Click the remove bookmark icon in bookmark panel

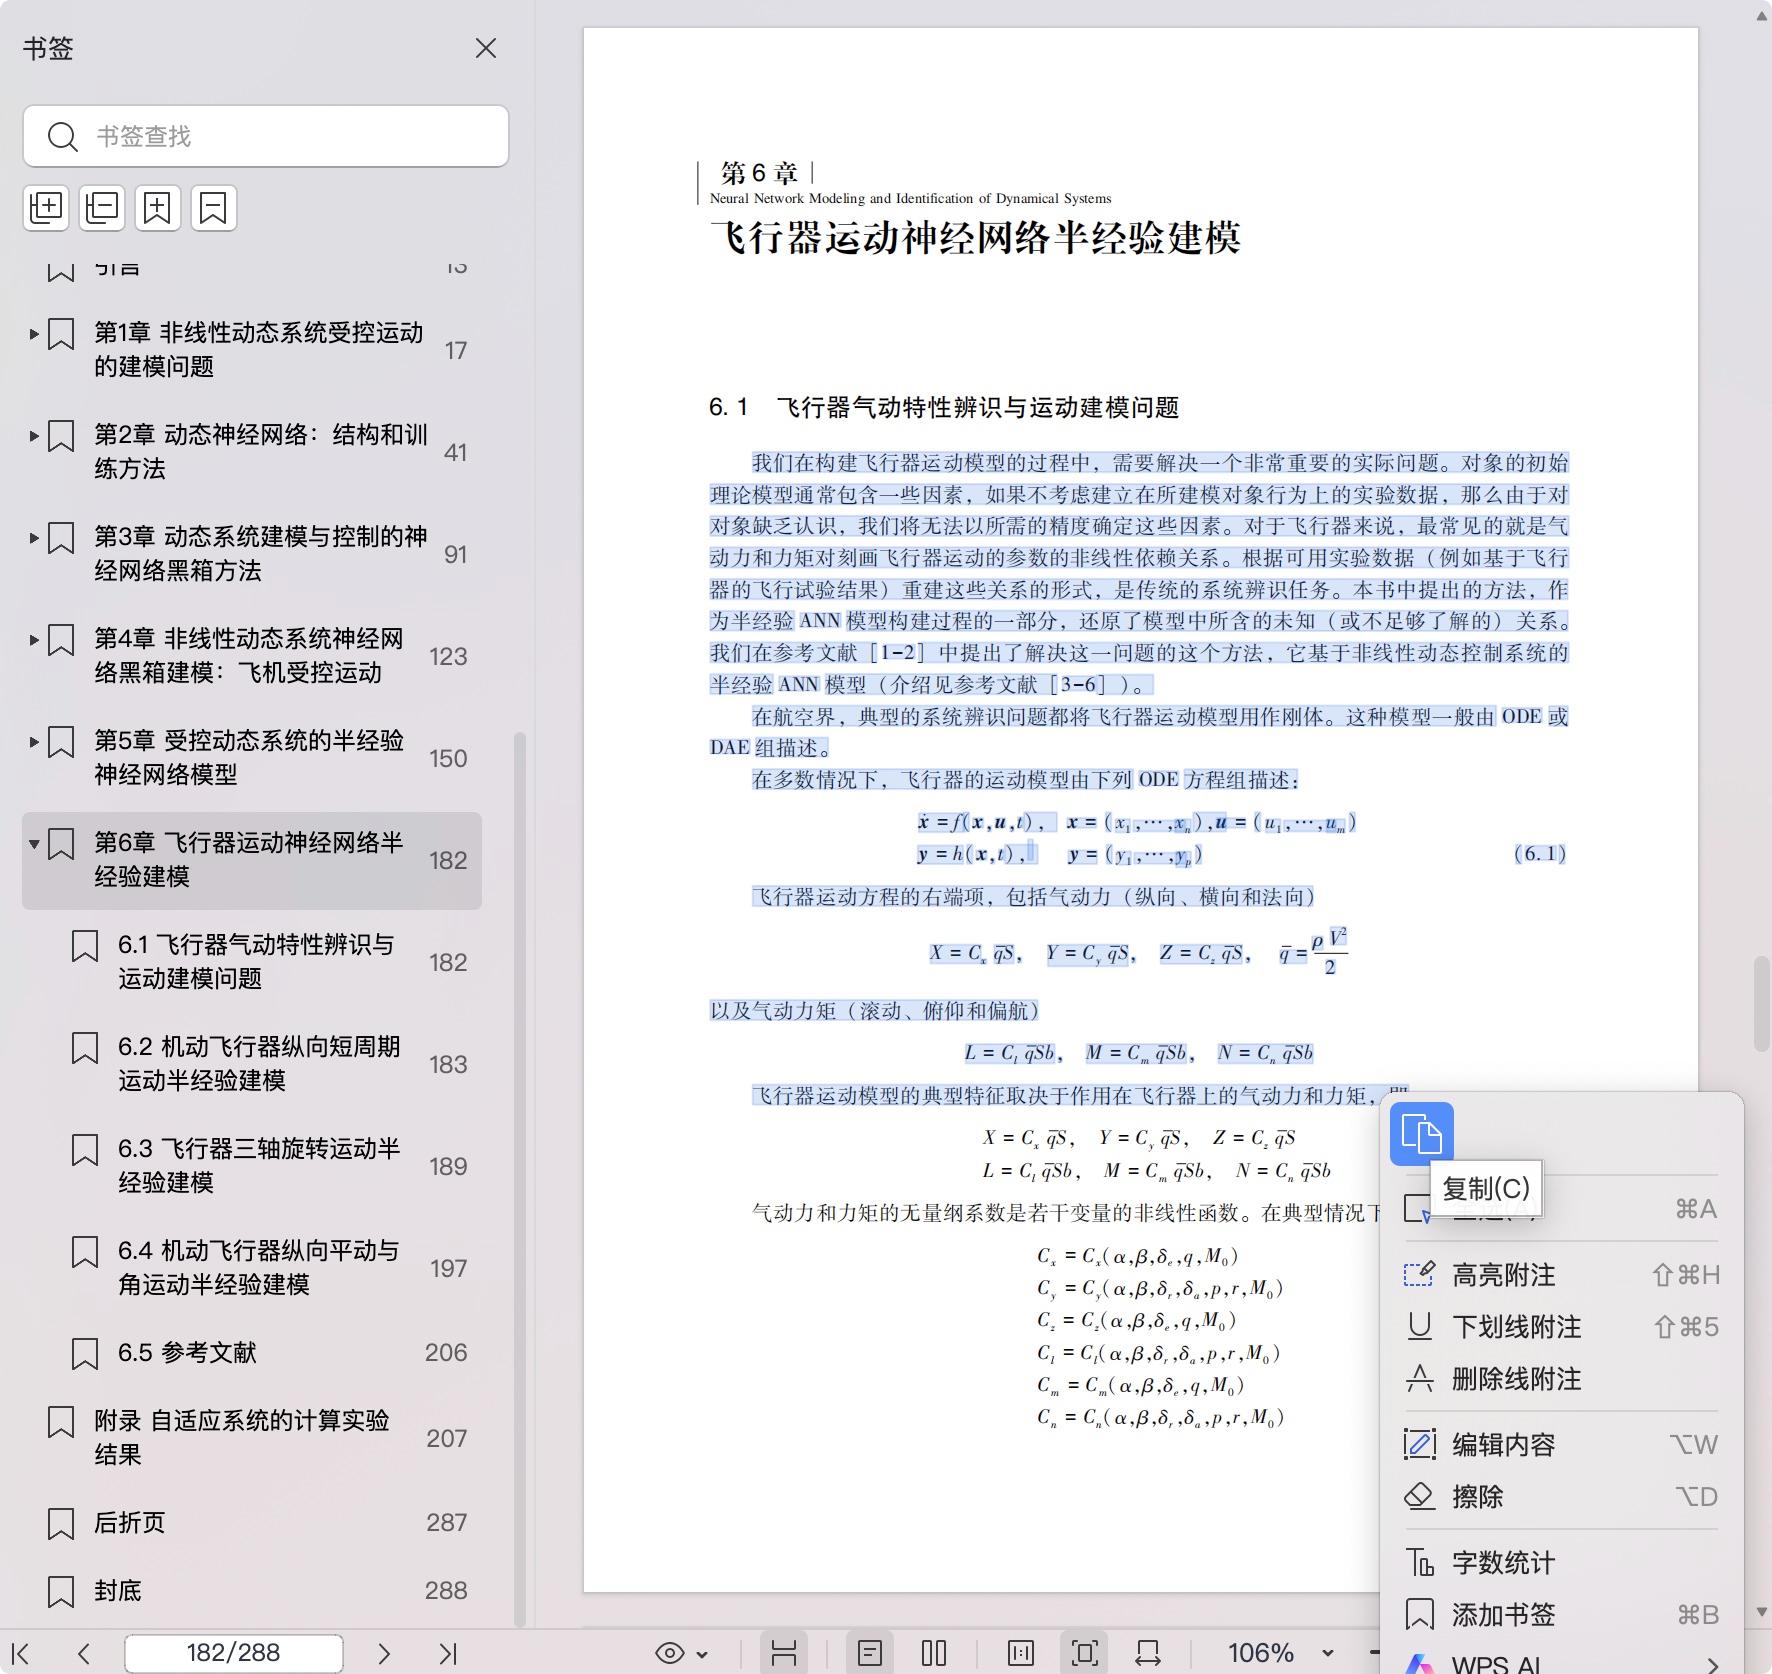pyautogui.click(x=214, y=208)
